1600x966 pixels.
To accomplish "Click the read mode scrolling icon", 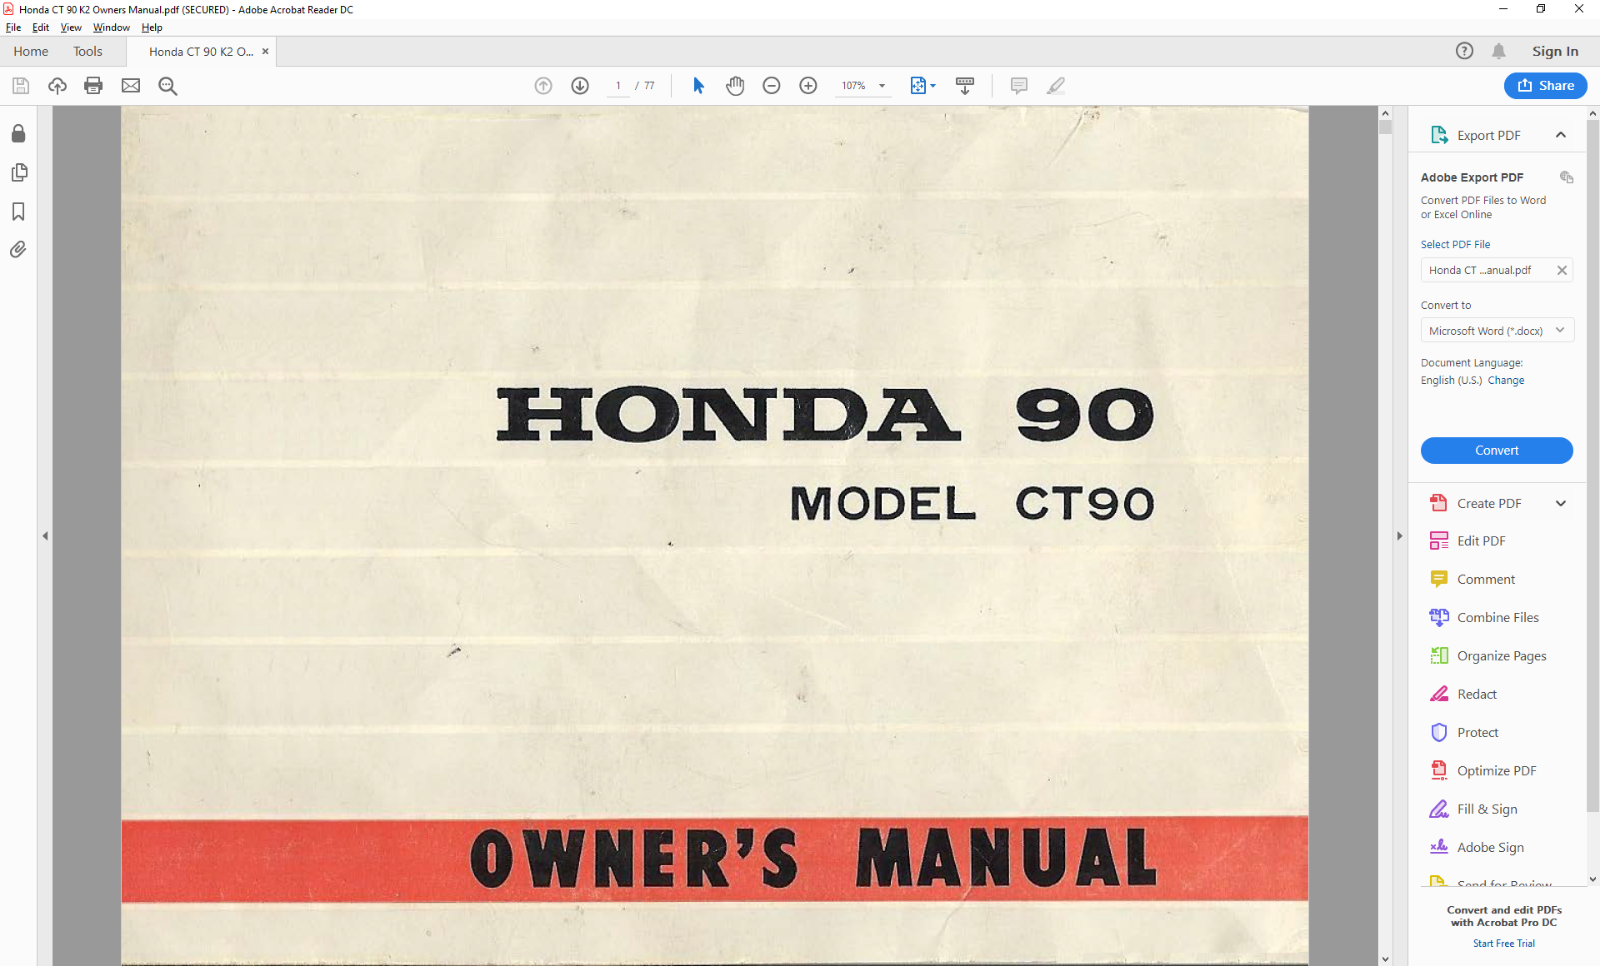I will pos(965,86).
